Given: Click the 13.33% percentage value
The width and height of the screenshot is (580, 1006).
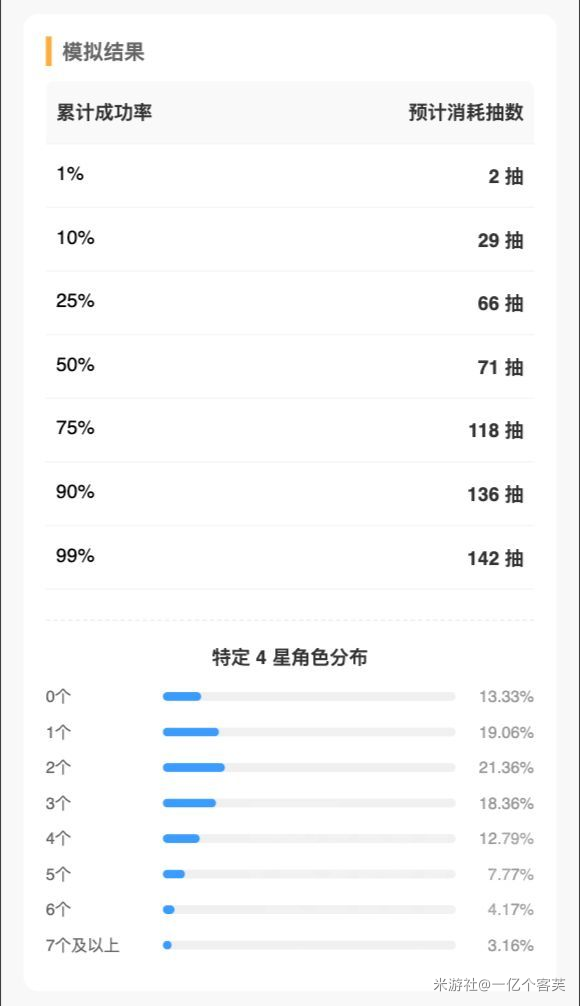Looking at the screenshot, I should (x=506, y=696).
